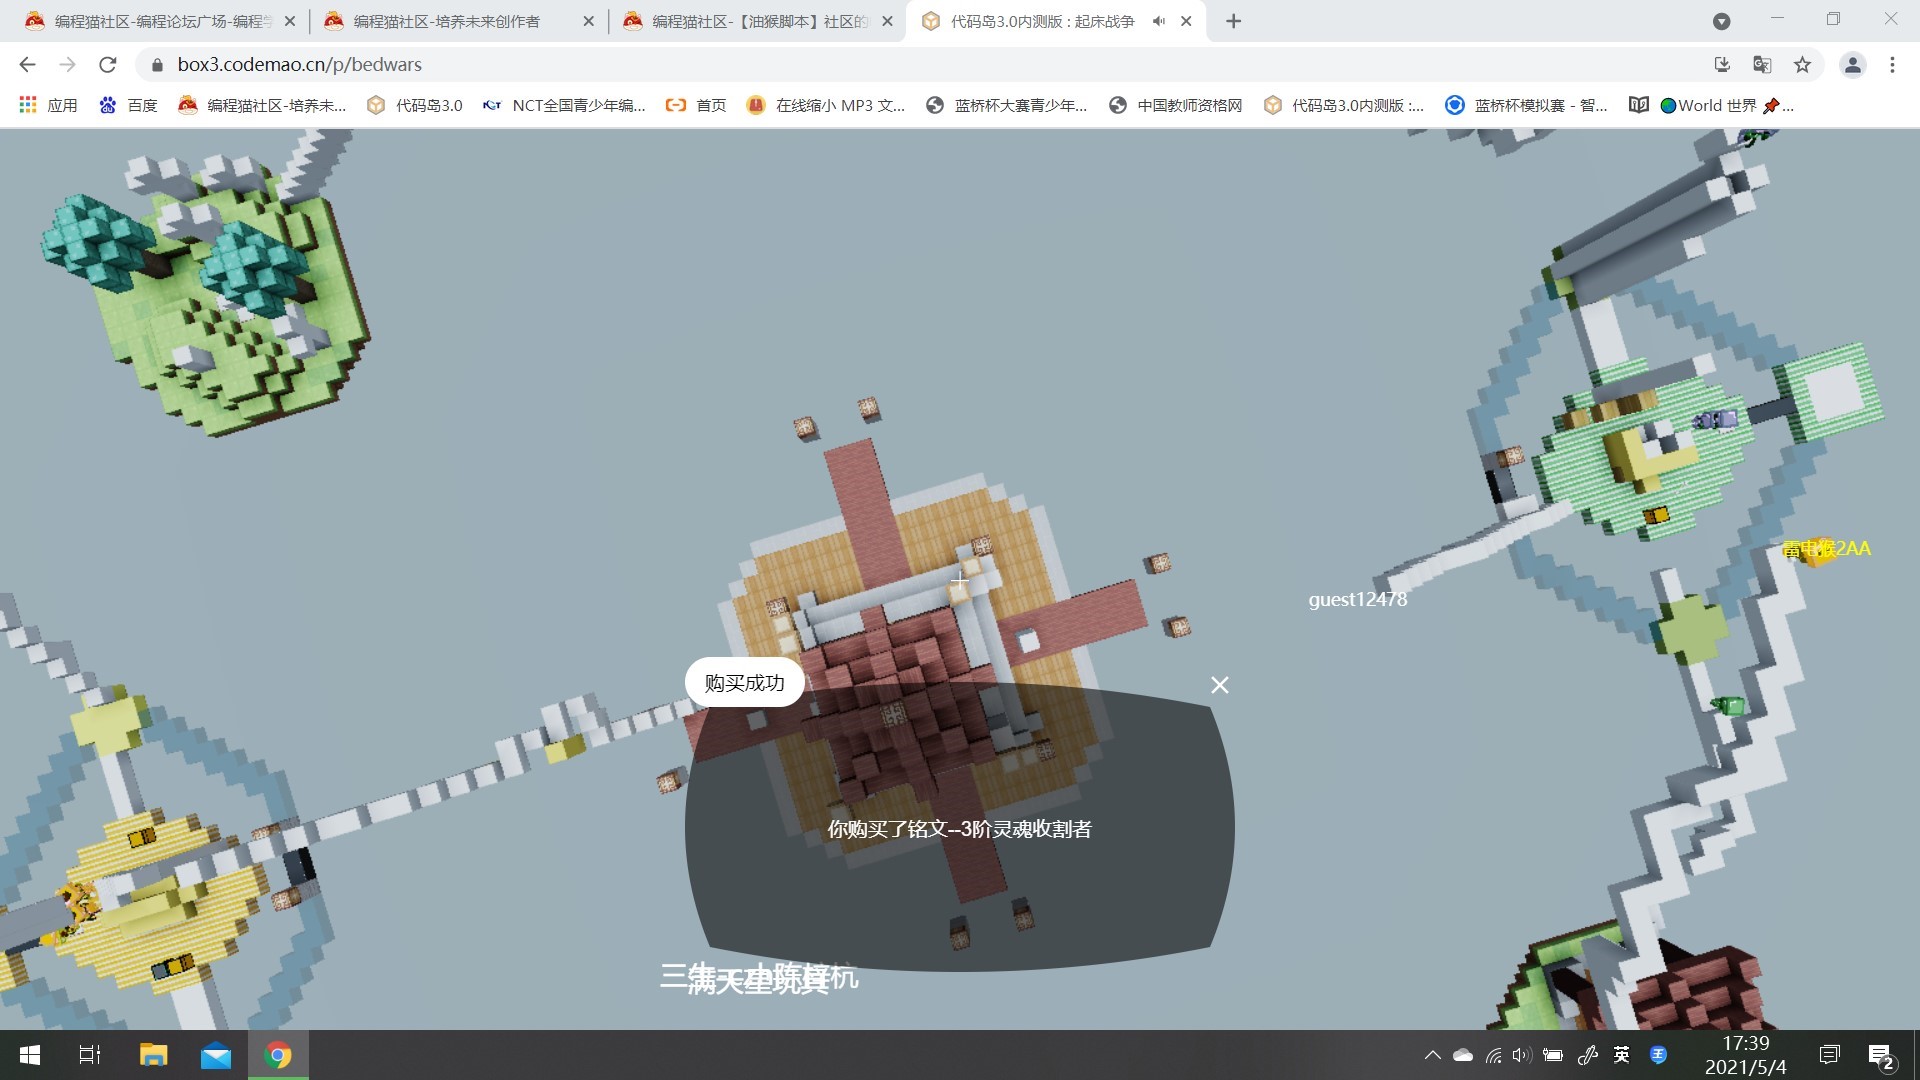Open the Wi-Fi network tray icon
This screenshot has width=1920, height=1080.
(1493, 1055)
